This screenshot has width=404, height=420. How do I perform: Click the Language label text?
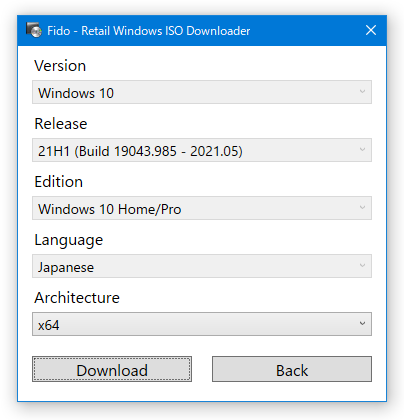[x=69, y=241]
